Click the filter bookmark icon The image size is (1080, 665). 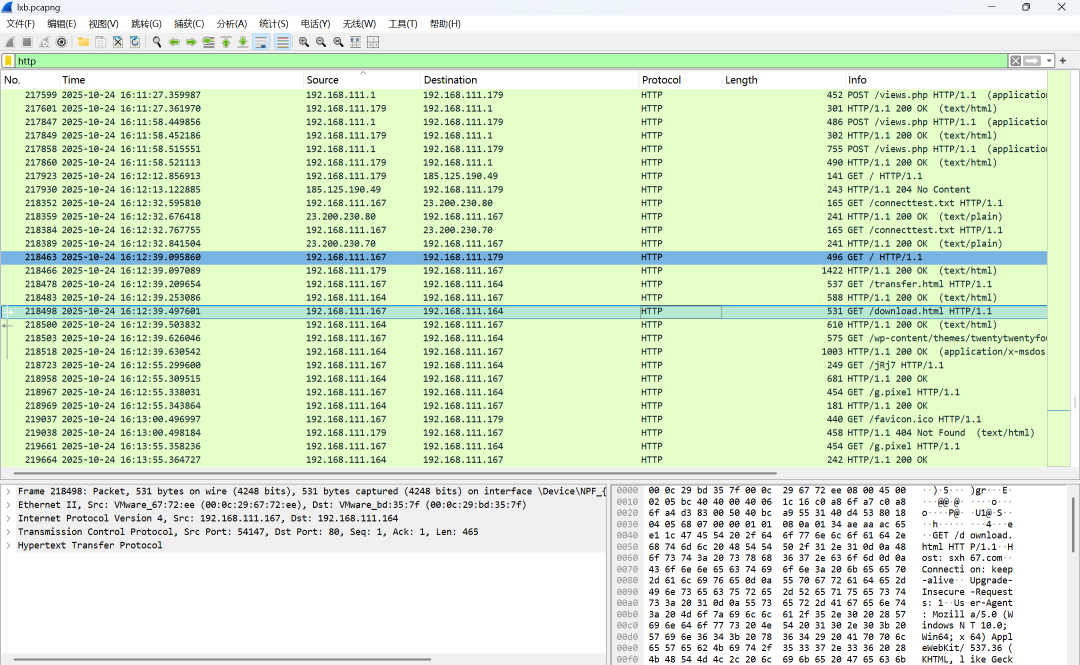point(8,61)
